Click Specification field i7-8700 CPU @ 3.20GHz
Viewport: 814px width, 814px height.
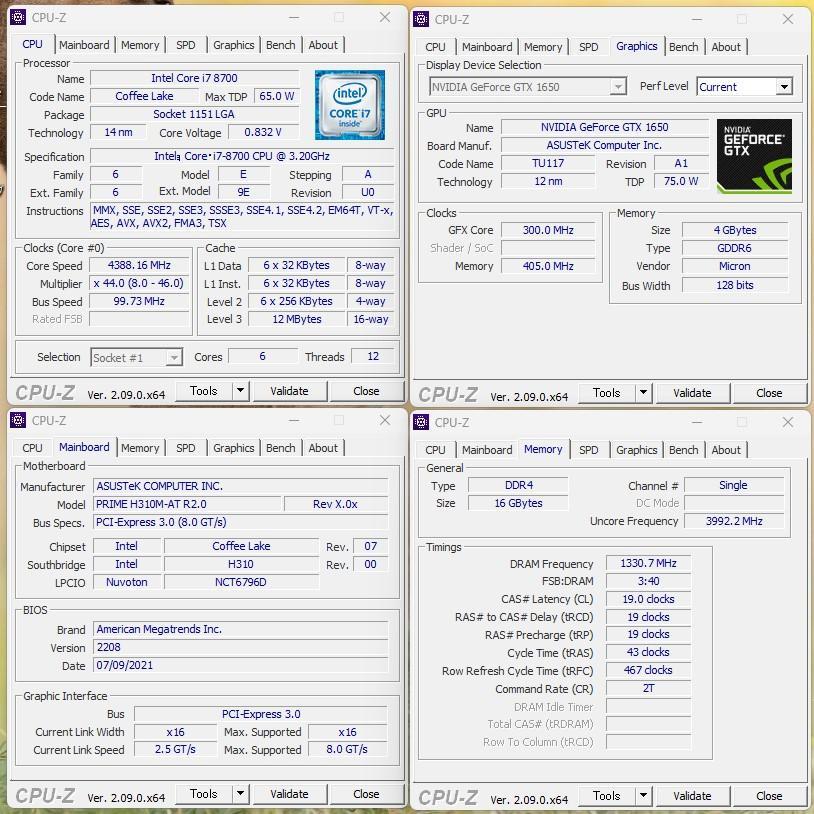pyautogui.click(x=242, y=156)
